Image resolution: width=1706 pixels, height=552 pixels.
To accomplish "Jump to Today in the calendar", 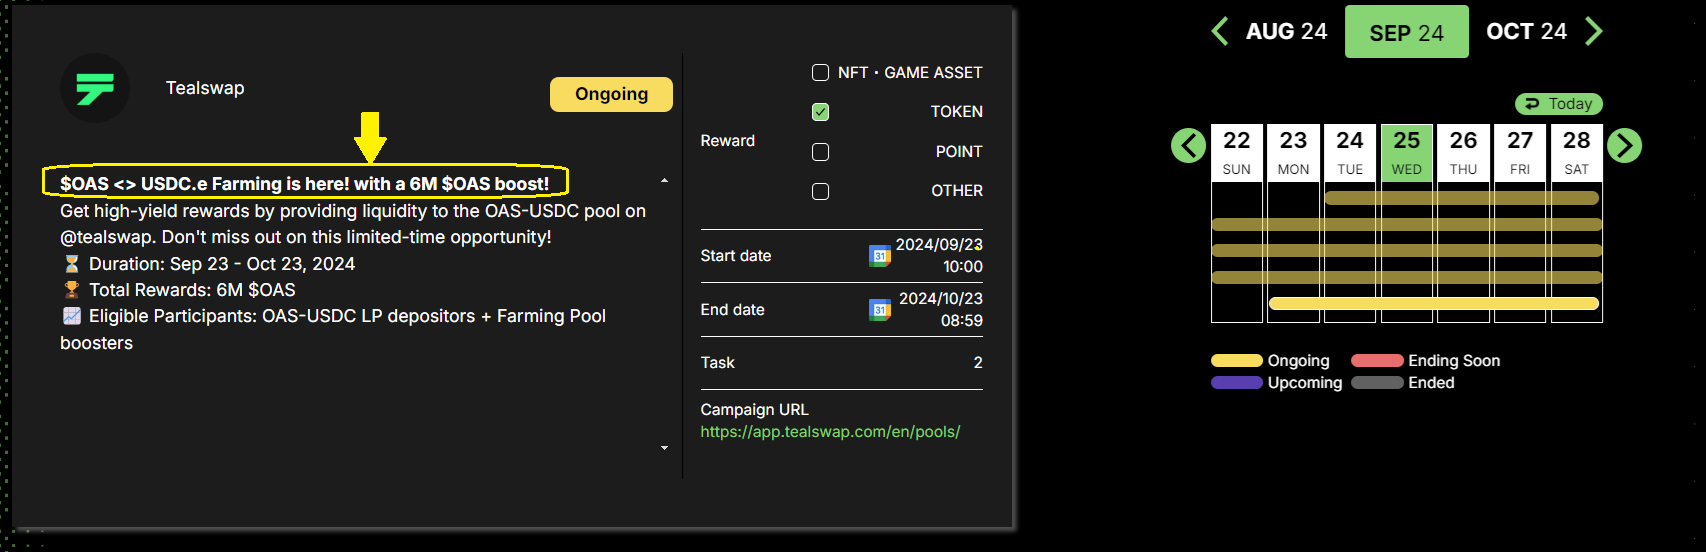I will [1558, 104].
